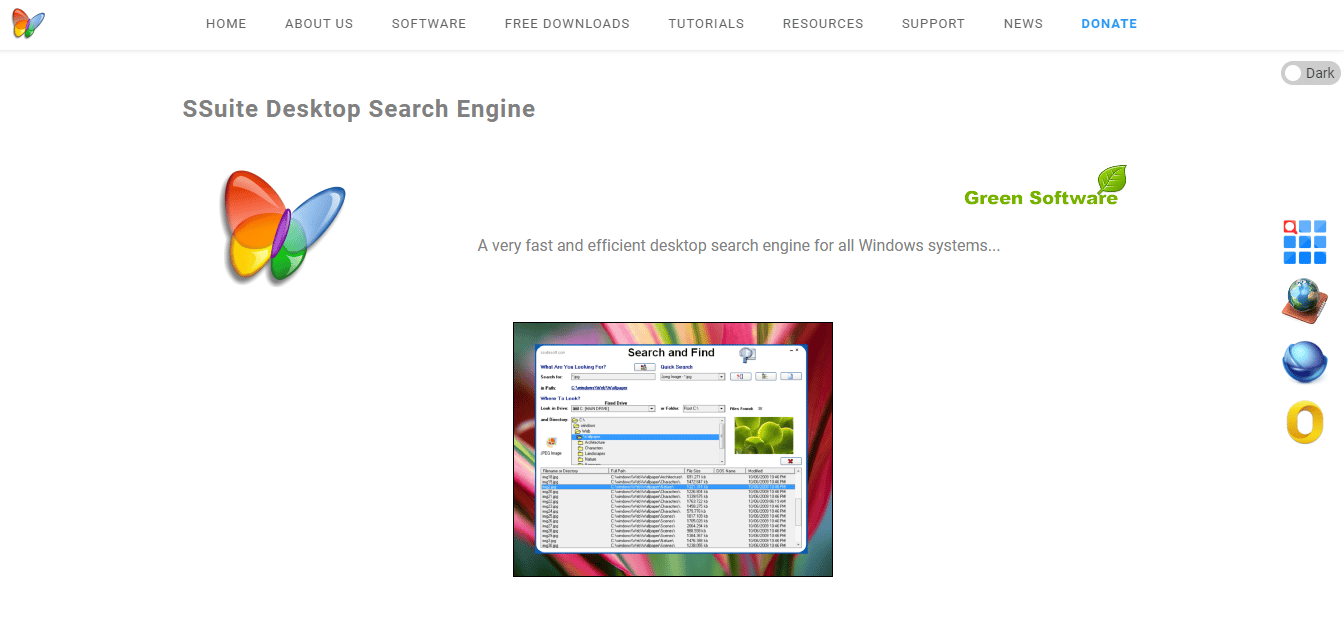Click the orange O icon in the right sidebar
Viewport: 1344px width, 620px height.
tap(1303, 423)
